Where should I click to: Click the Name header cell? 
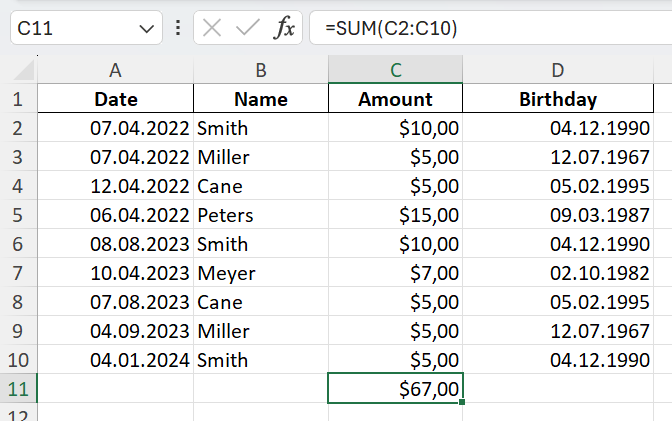(261, 99)
